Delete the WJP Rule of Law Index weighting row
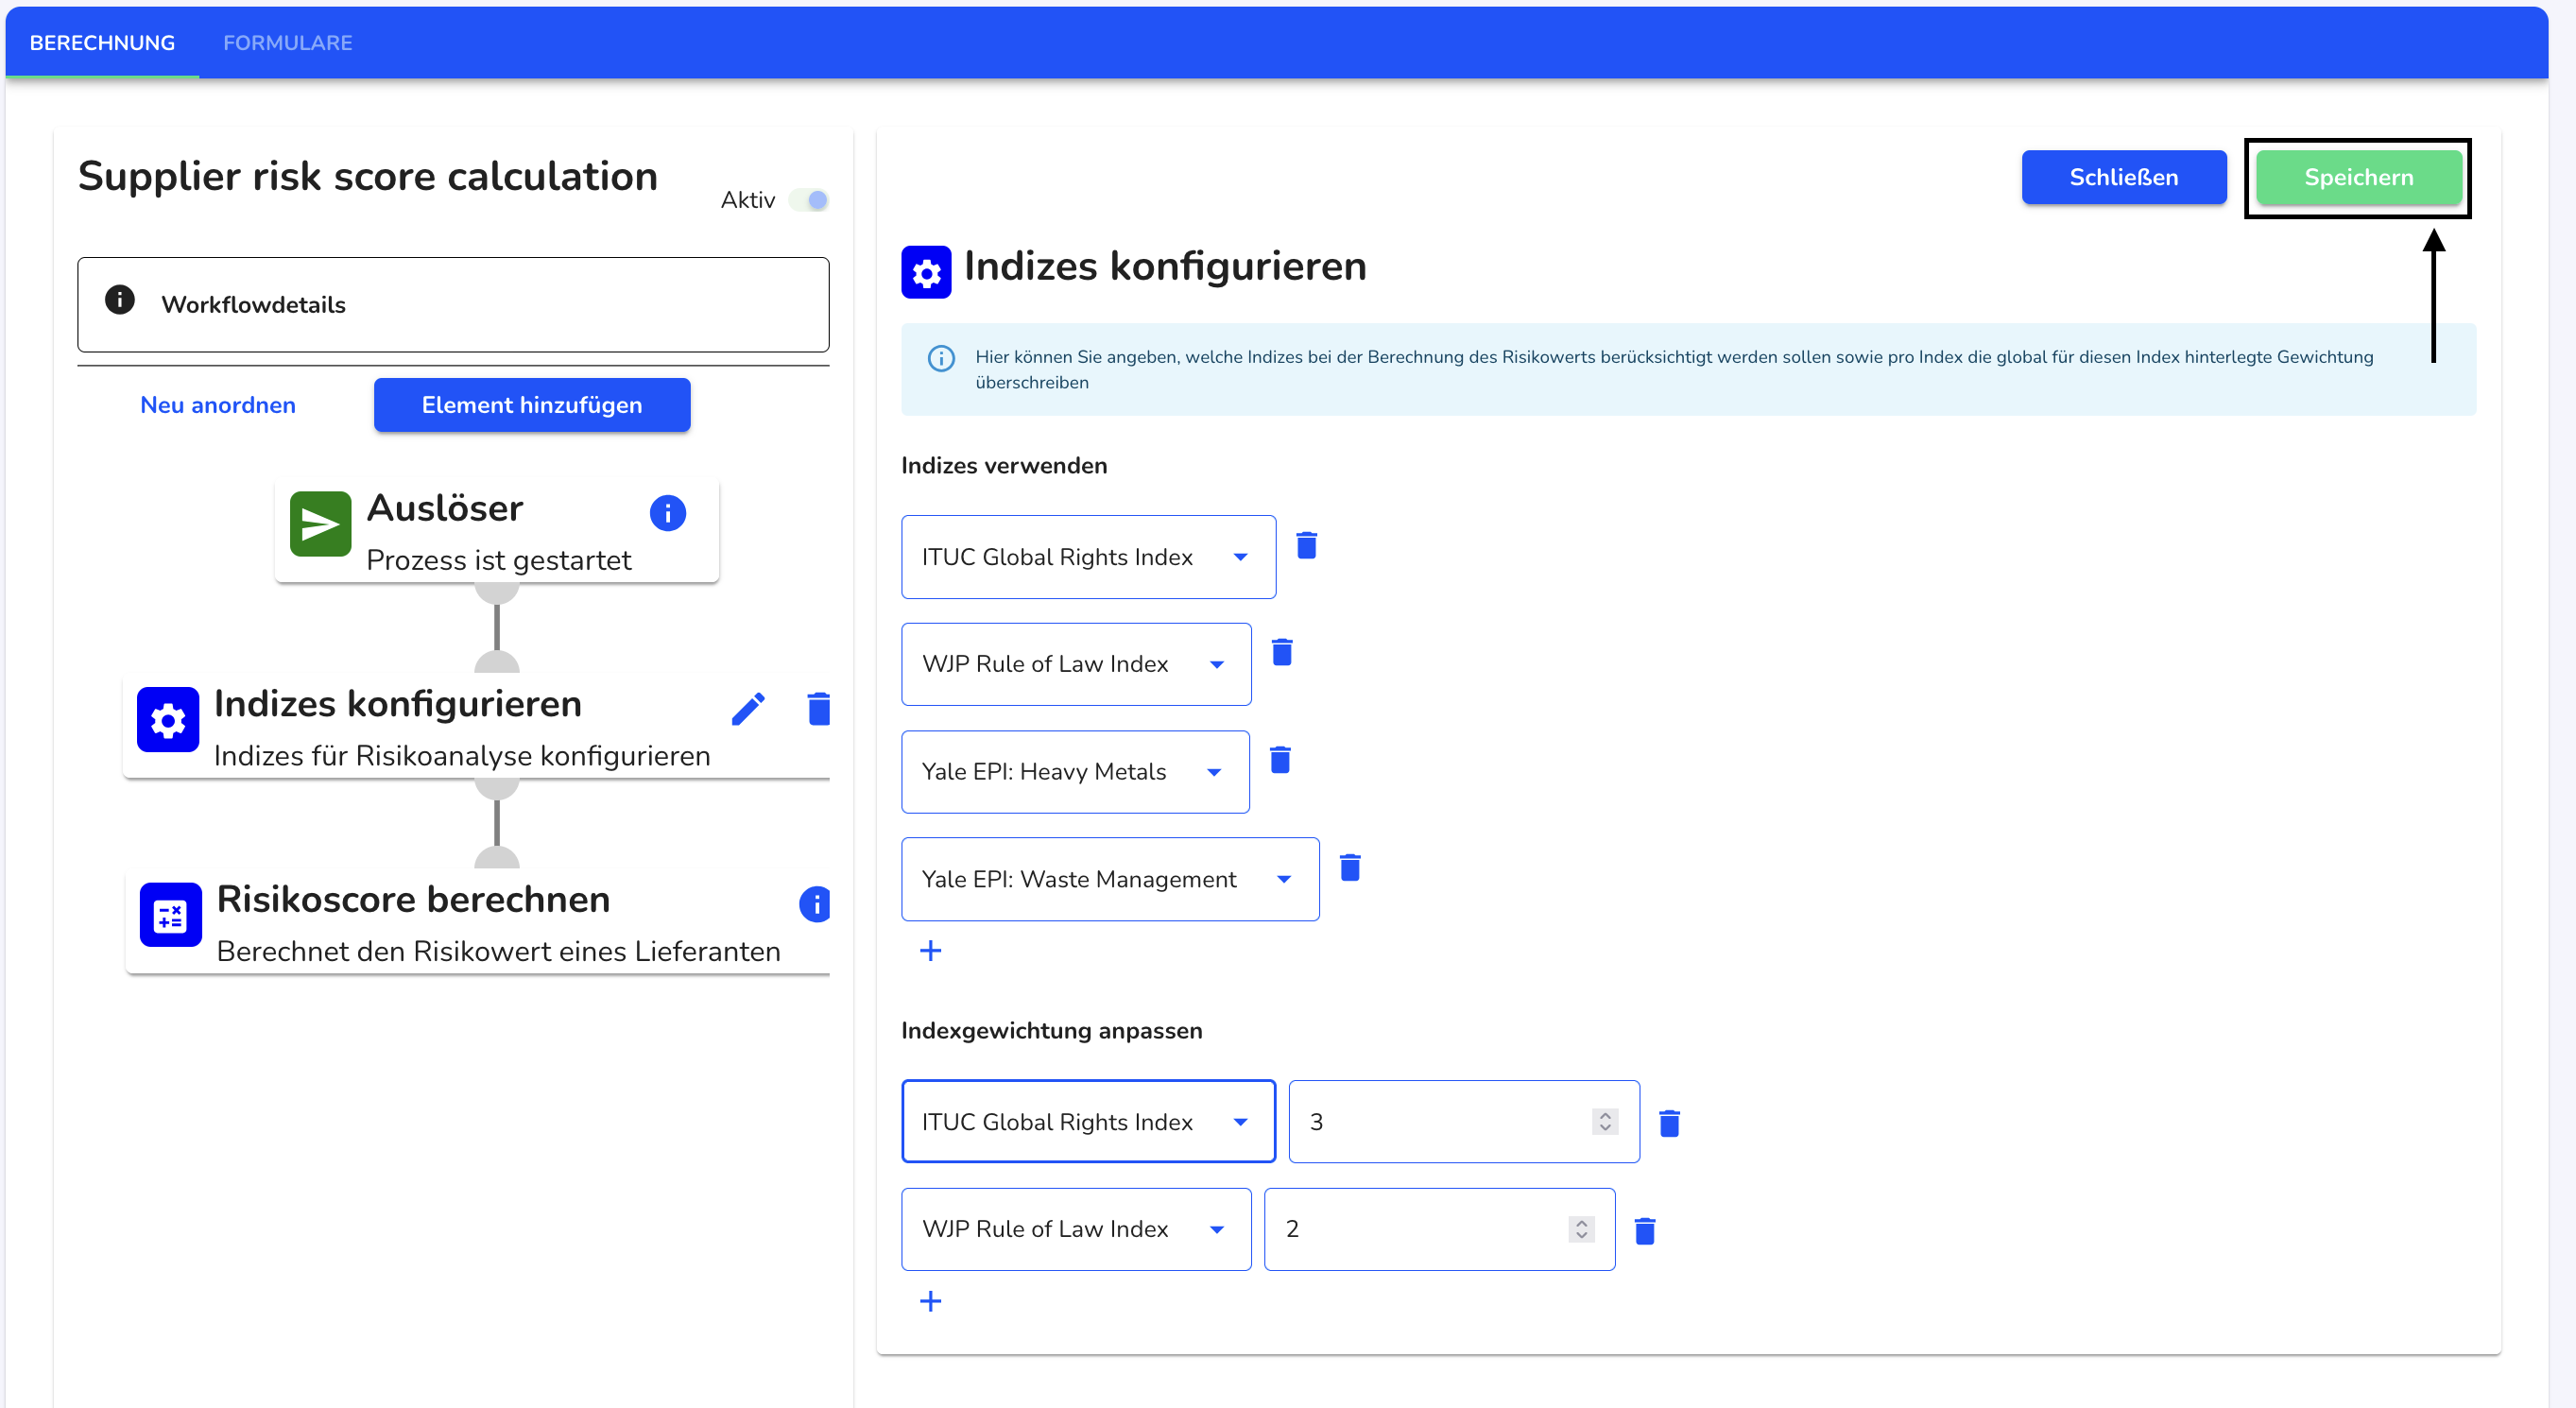2576x1408 pixels. (x=1645, y=1231)
